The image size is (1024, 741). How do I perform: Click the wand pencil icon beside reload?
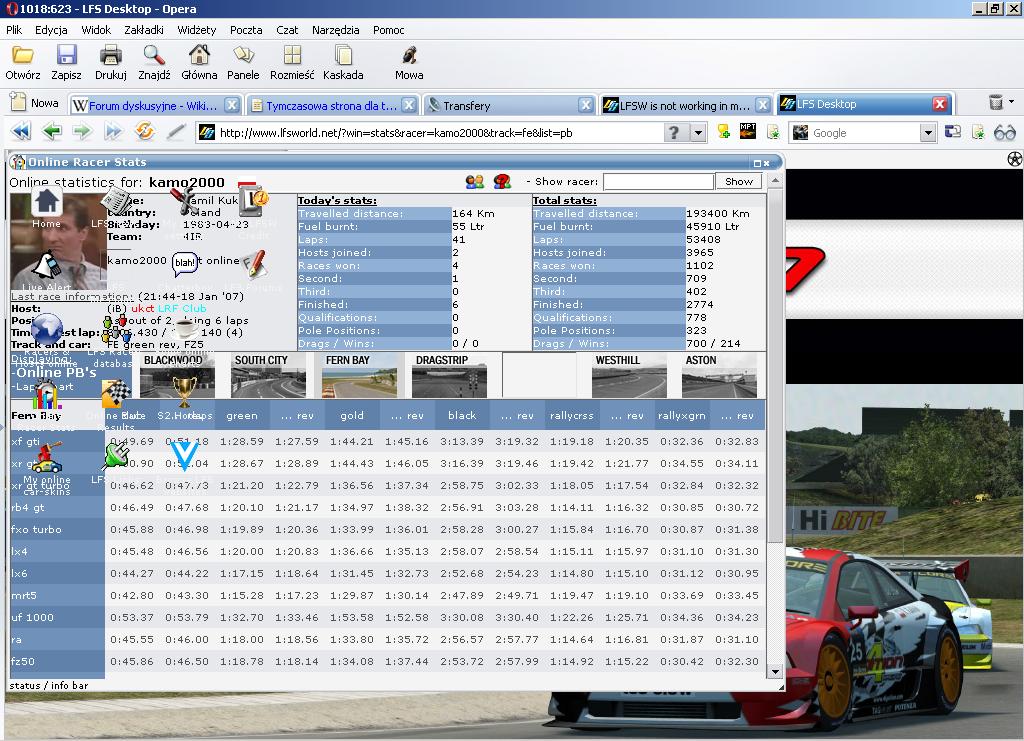[176, 132]
